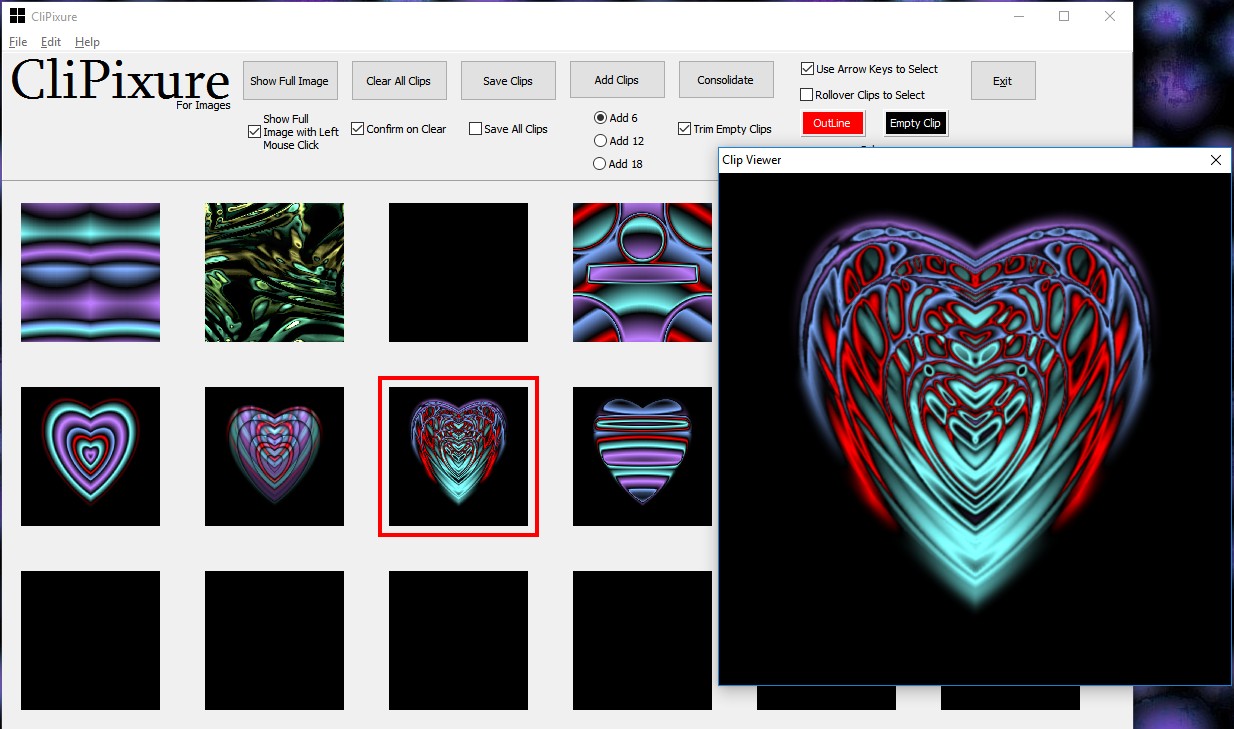Close the Clip Viewer window

click(1216, 160)
